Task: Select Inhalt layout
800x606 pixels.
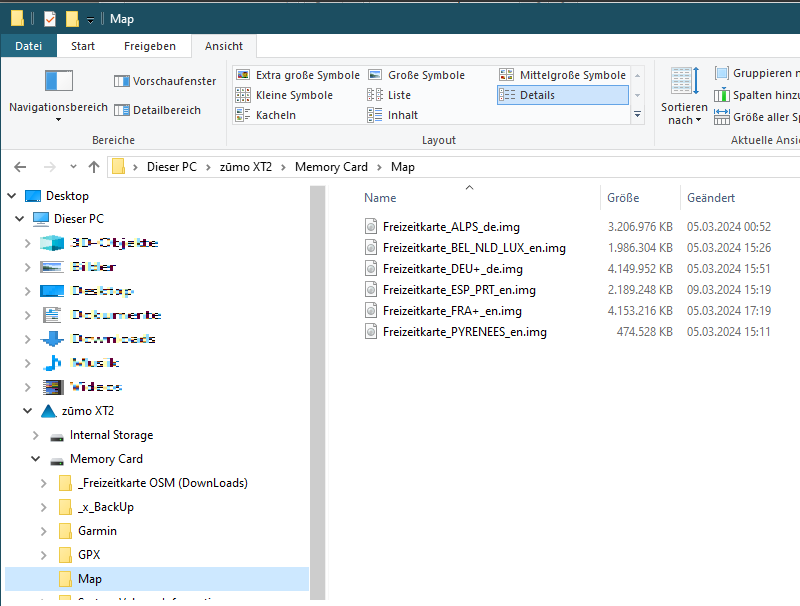Action: coord(392,115)
